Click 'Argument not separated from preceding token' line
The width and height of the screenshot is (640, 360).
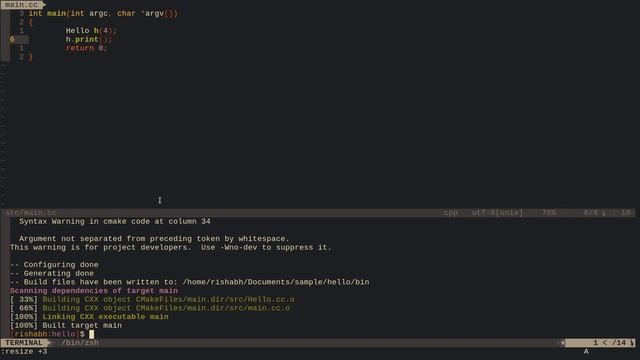pyautogui.click(x=154, y=239)
